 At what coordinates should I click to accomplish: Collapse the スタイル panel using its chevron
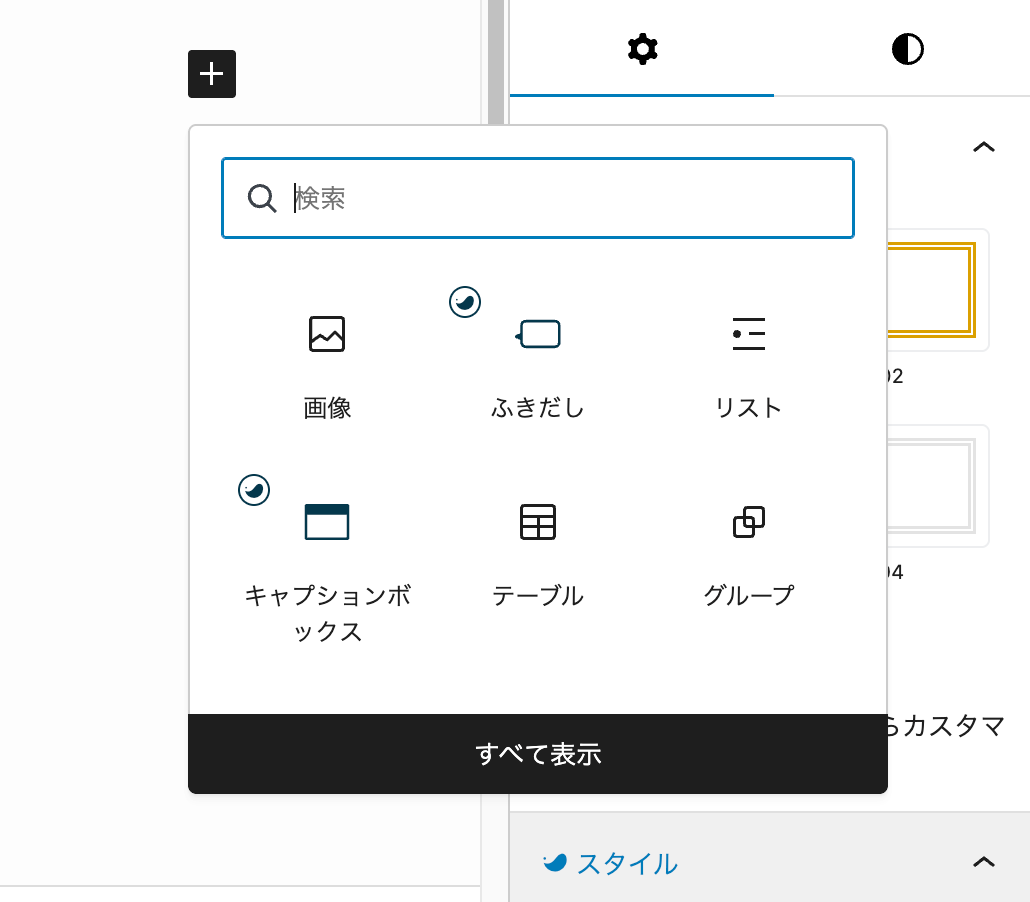point(984,861)
